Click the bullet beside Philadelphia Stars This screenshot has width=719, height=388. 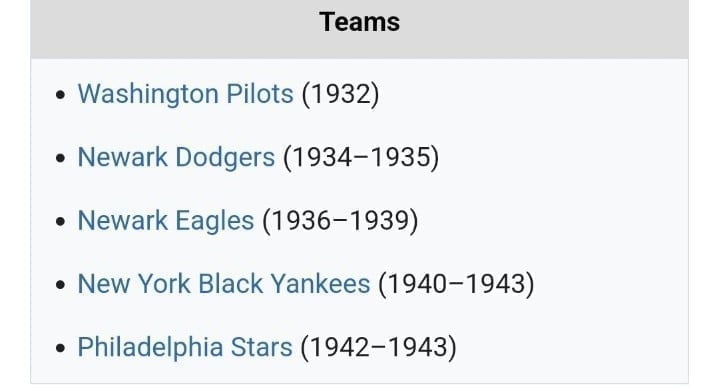pos(60,348)
